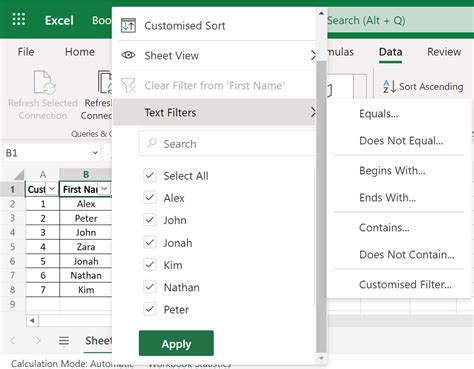Click the Search (Alt + Q) box
This screenshot has width=474, height=369.
click(x=400, y=20)
